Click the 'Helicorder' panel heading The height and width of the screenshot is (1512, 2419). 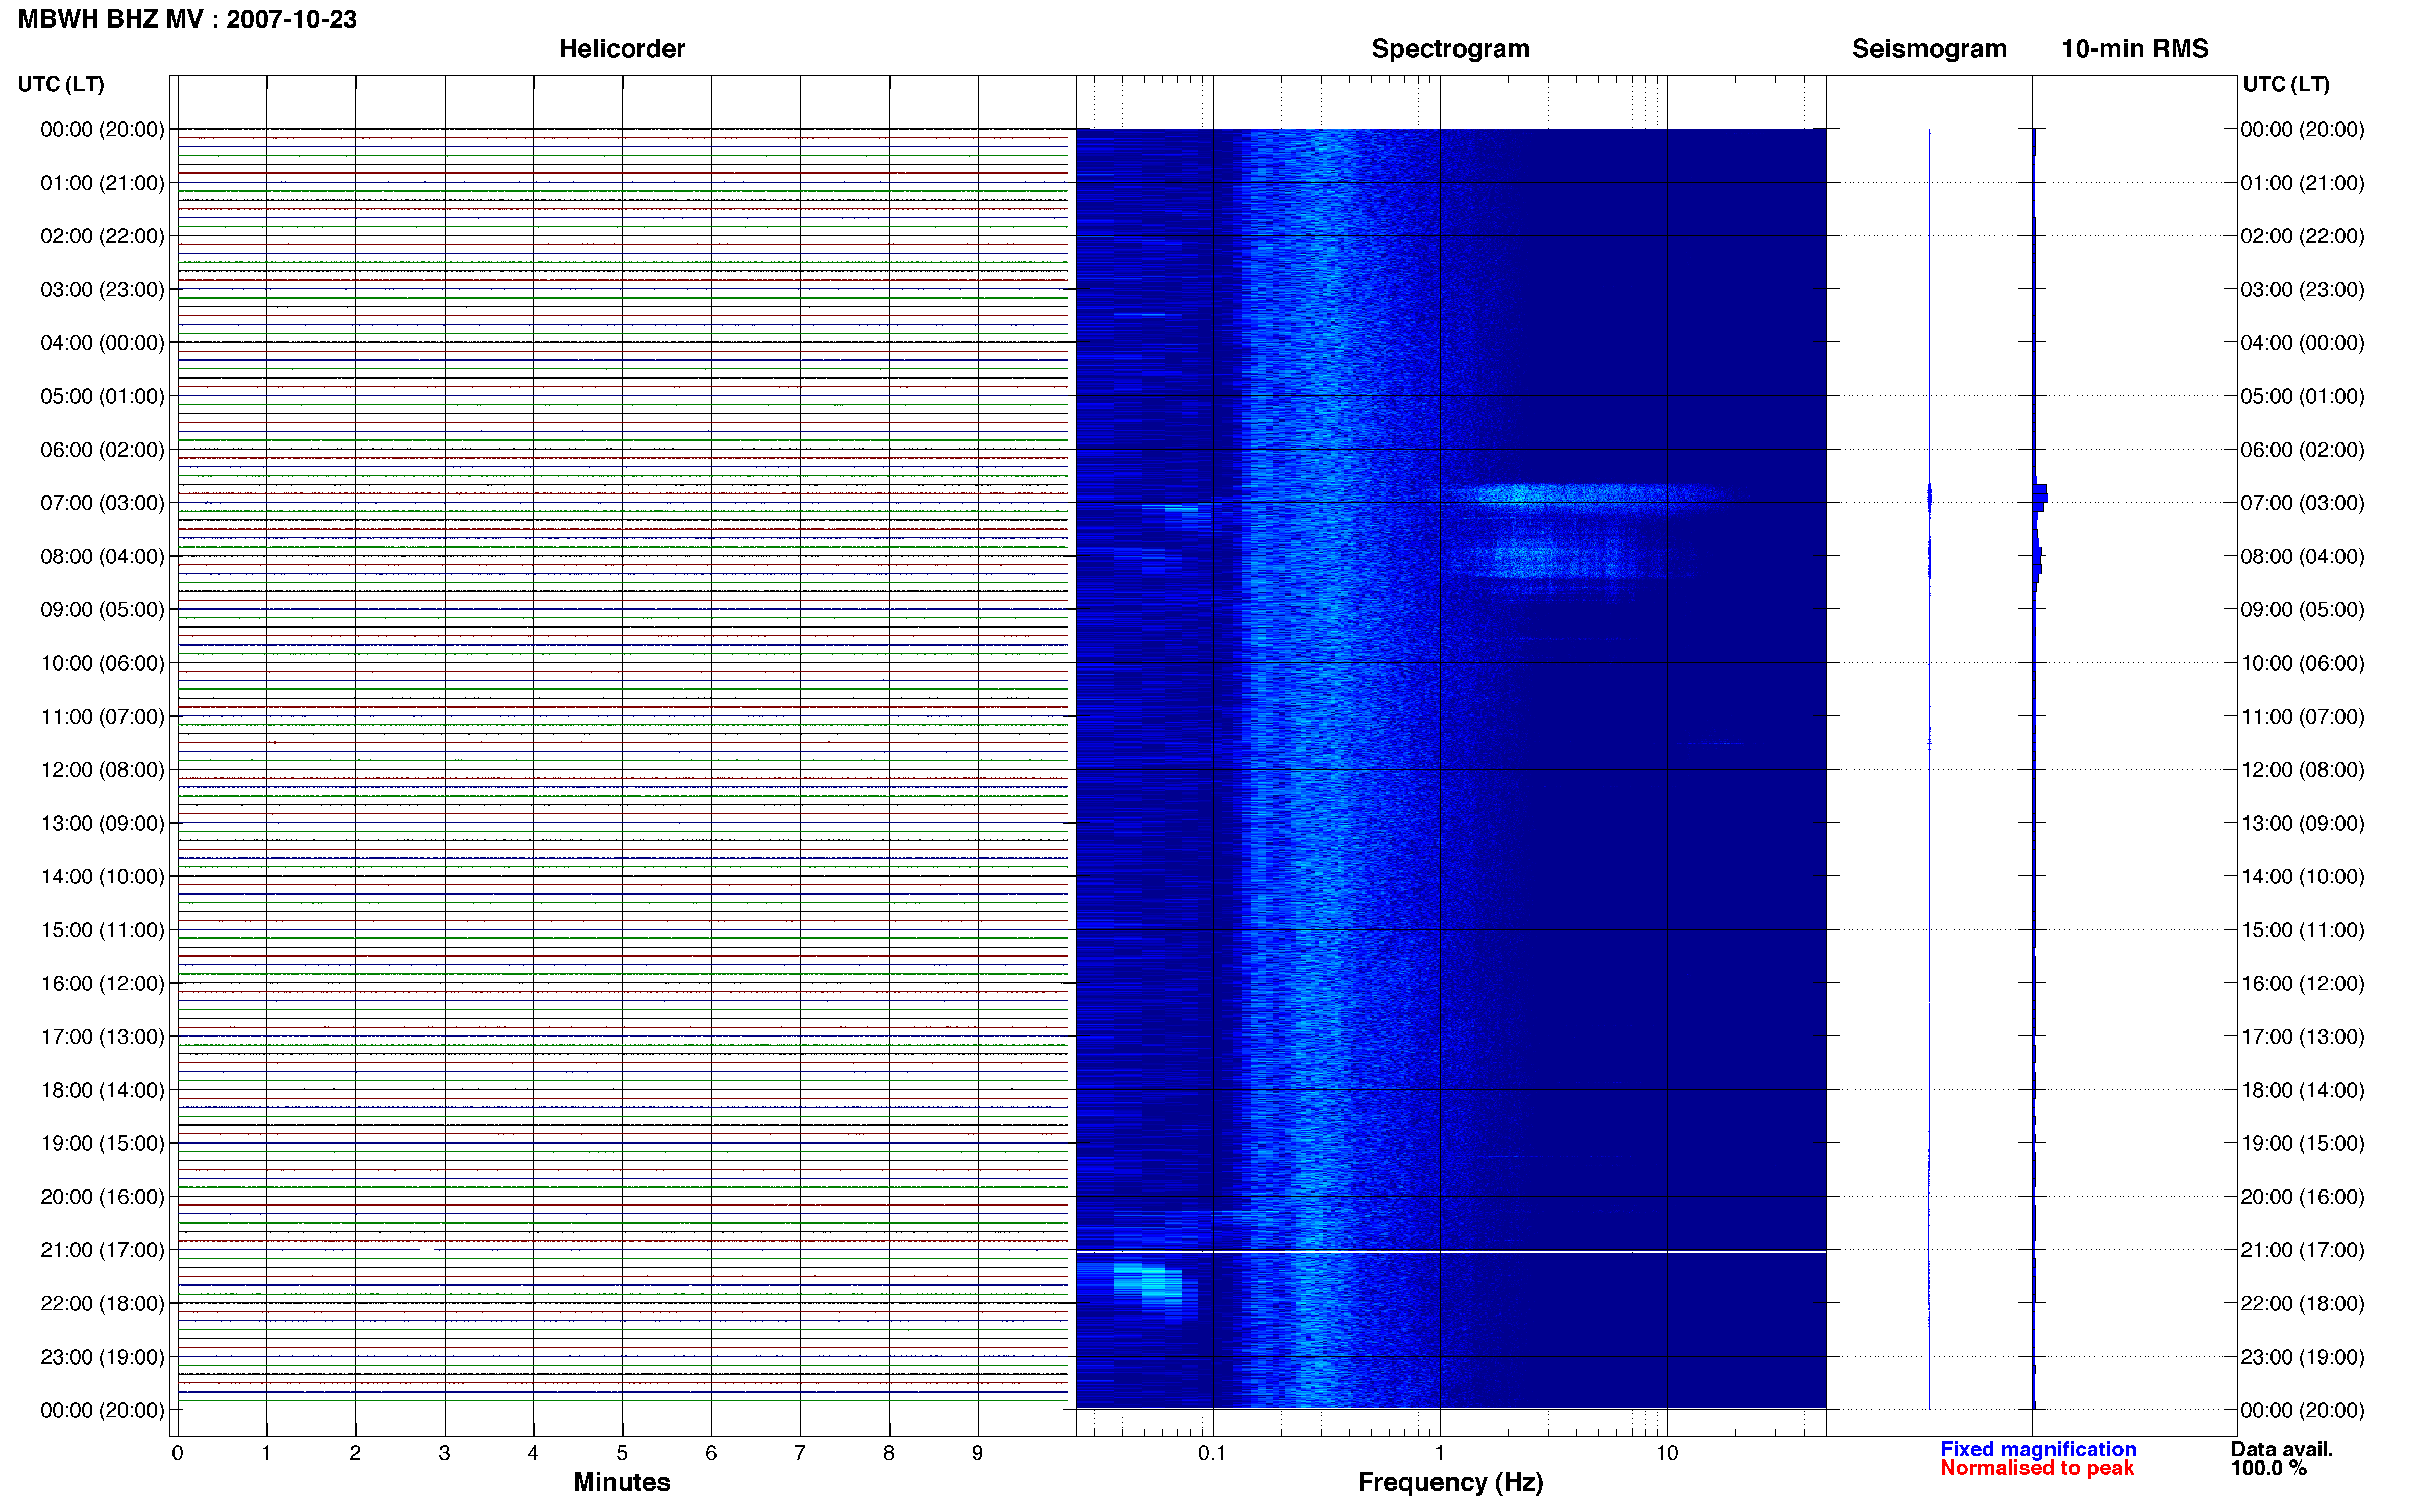point(621,49)
